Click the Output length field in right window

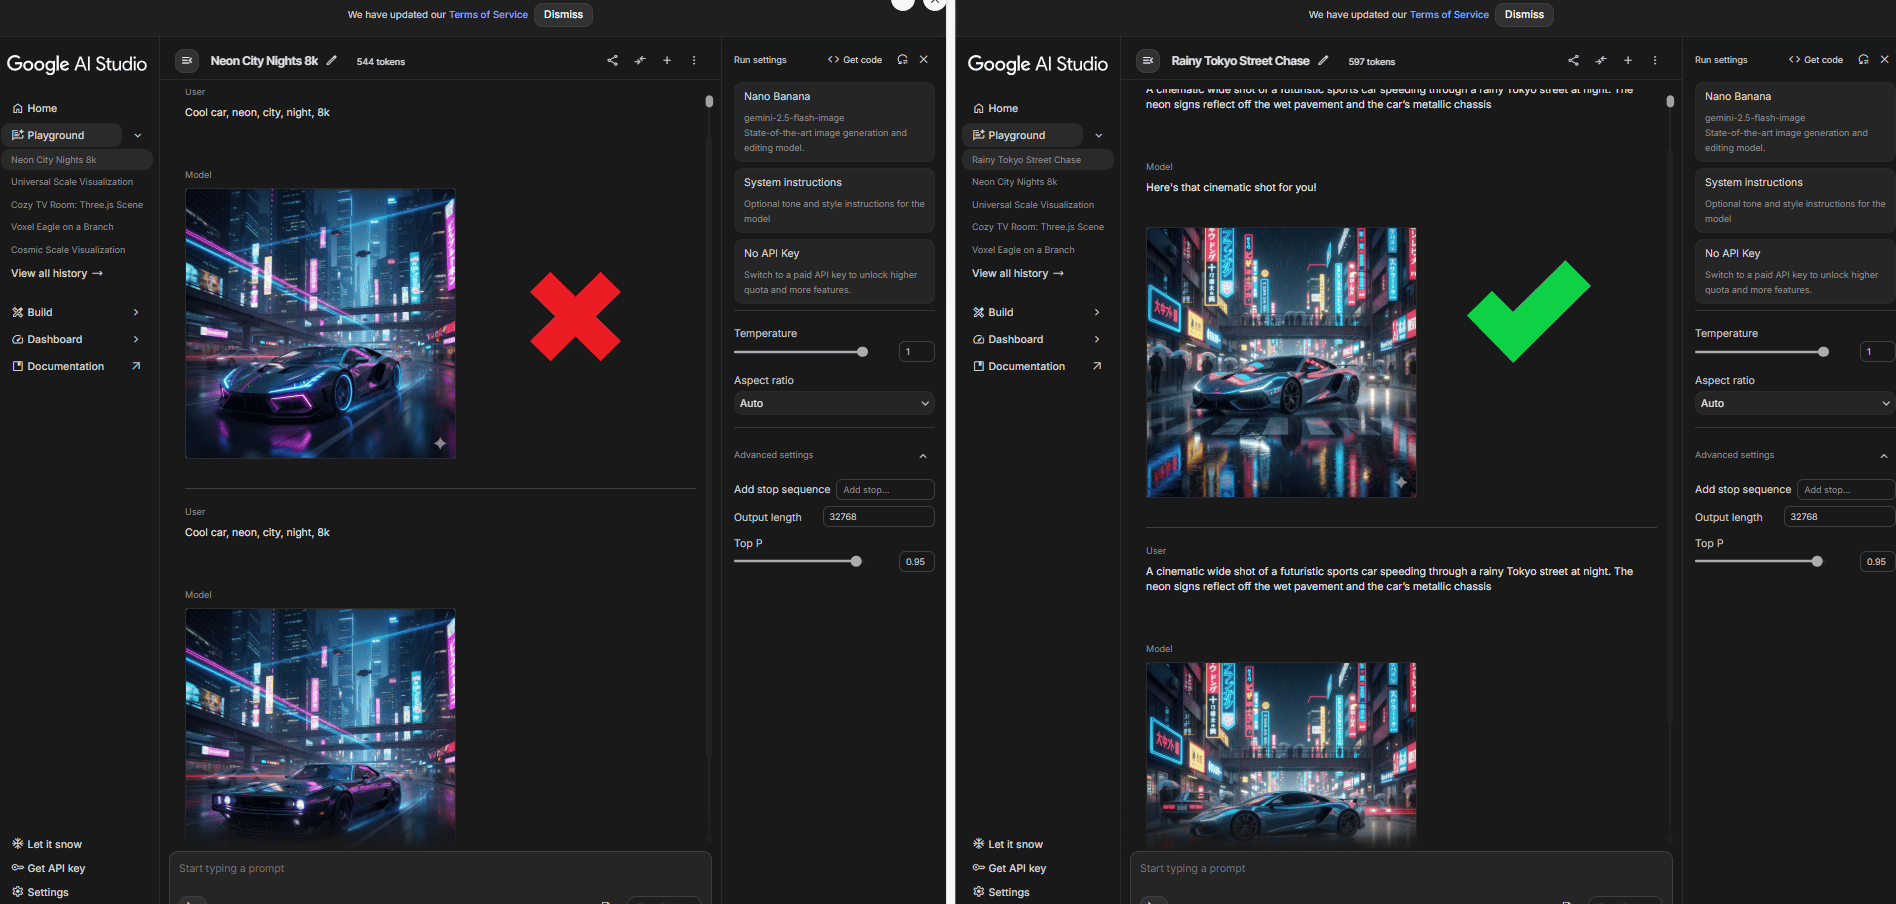click(x=1839, y=517)
